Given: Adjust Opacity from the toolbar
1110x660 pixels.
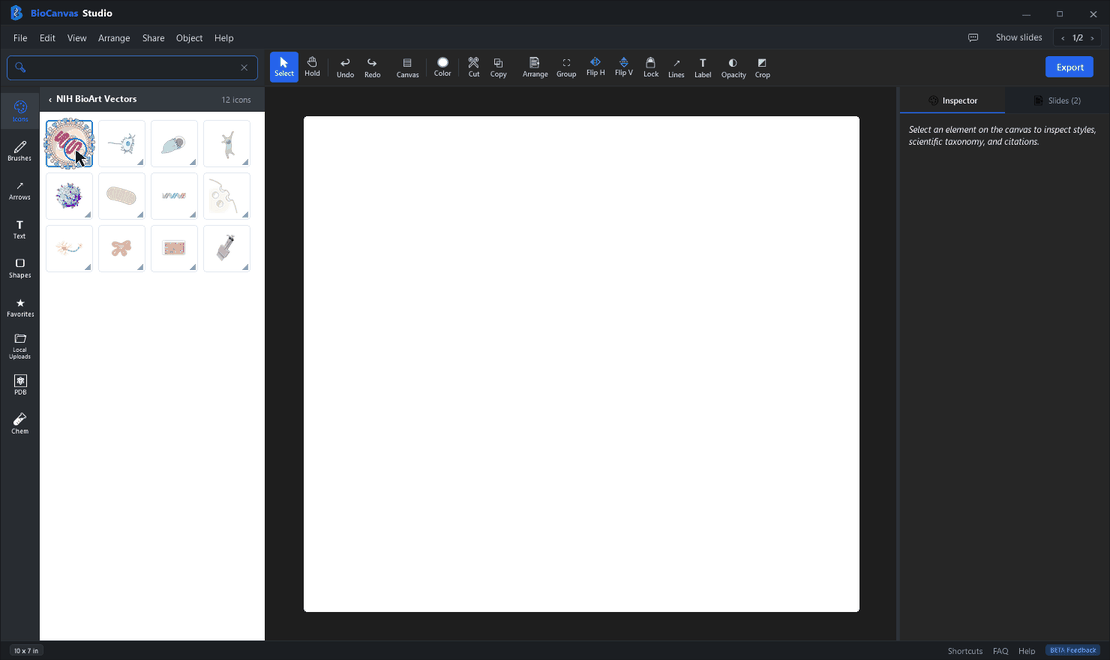Looking at the screenshot, I should pos(733,67).
